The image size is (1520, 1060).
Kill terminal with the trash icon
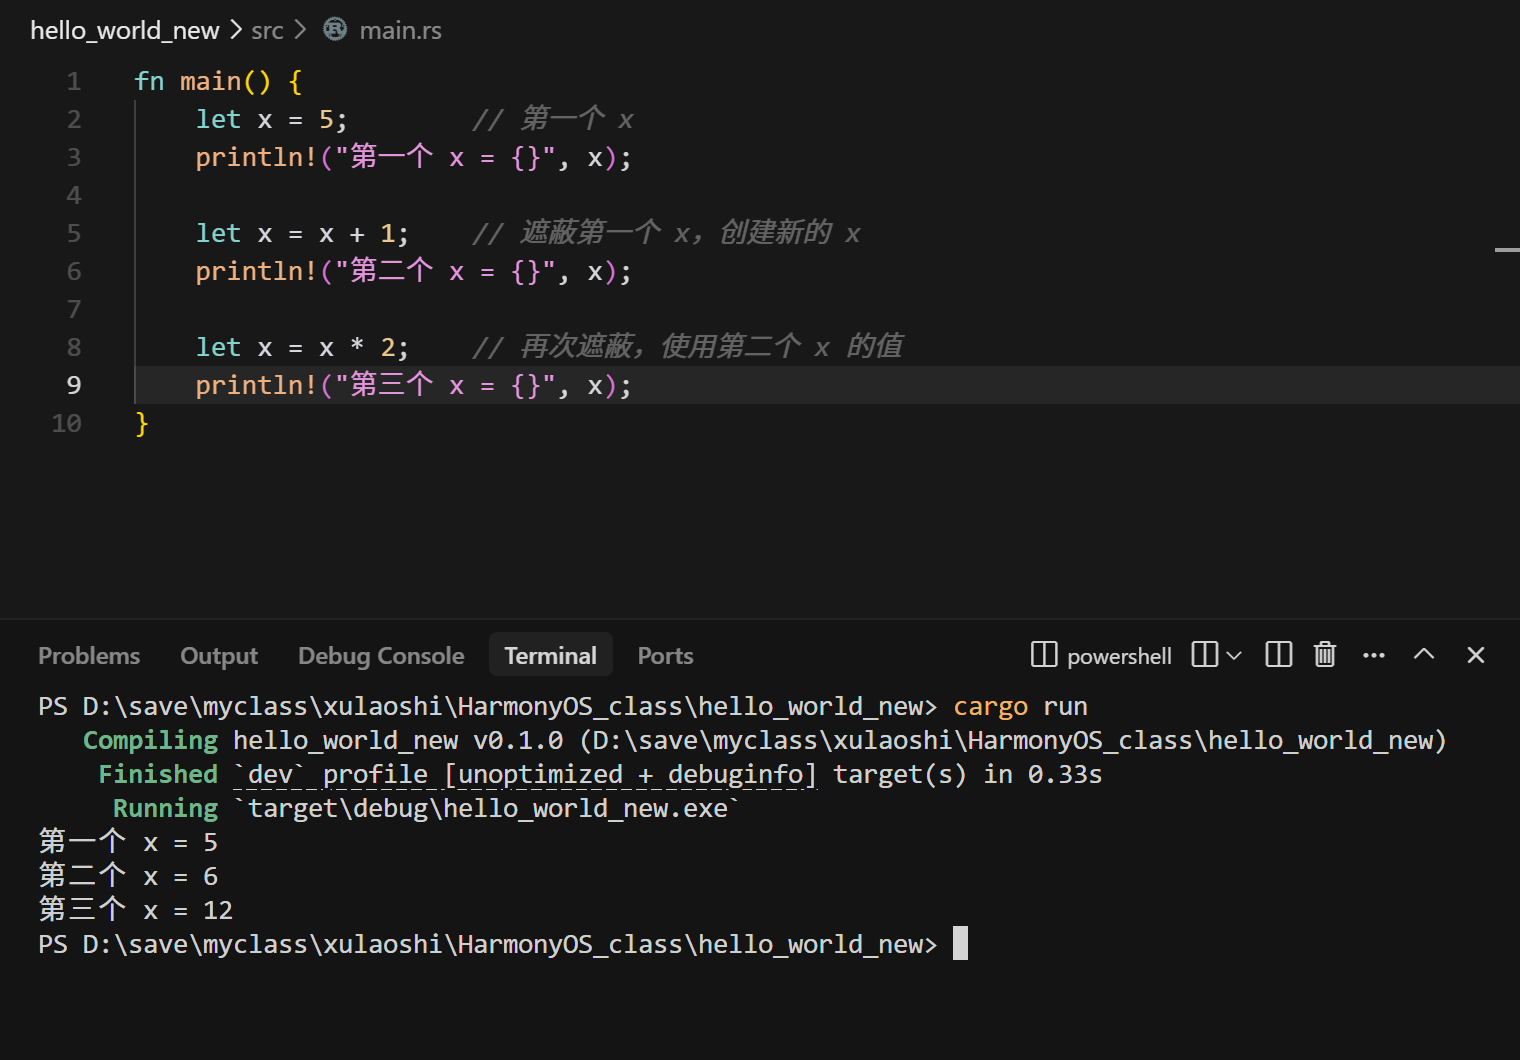click(1325, 654)
